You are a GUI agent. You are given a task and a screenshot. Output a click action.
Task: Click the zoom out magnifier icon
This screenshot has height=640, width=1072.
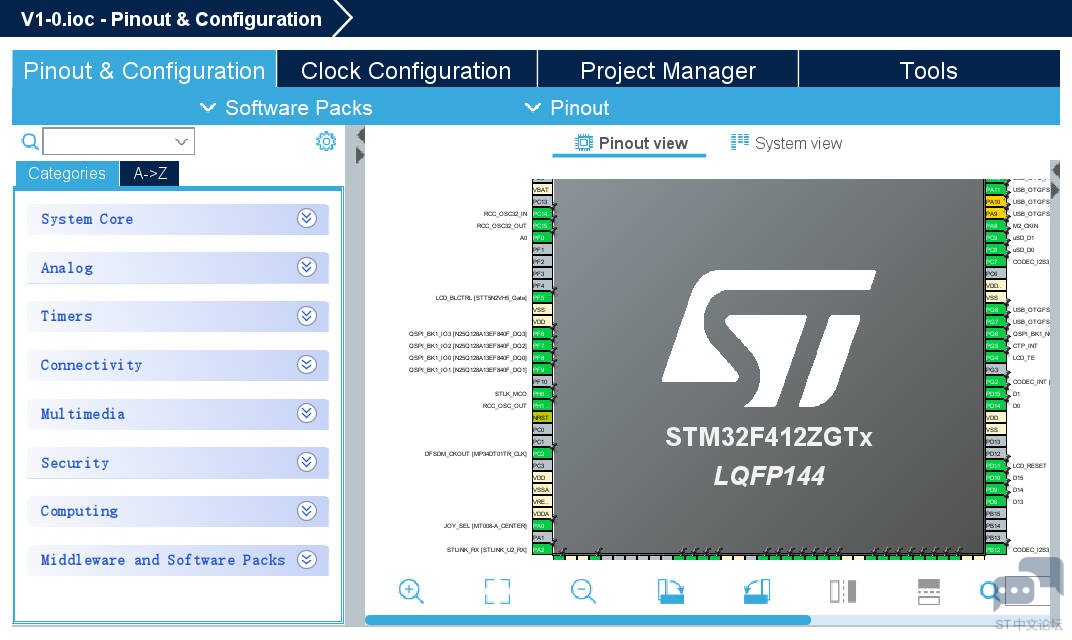click(x=583, y=591)
